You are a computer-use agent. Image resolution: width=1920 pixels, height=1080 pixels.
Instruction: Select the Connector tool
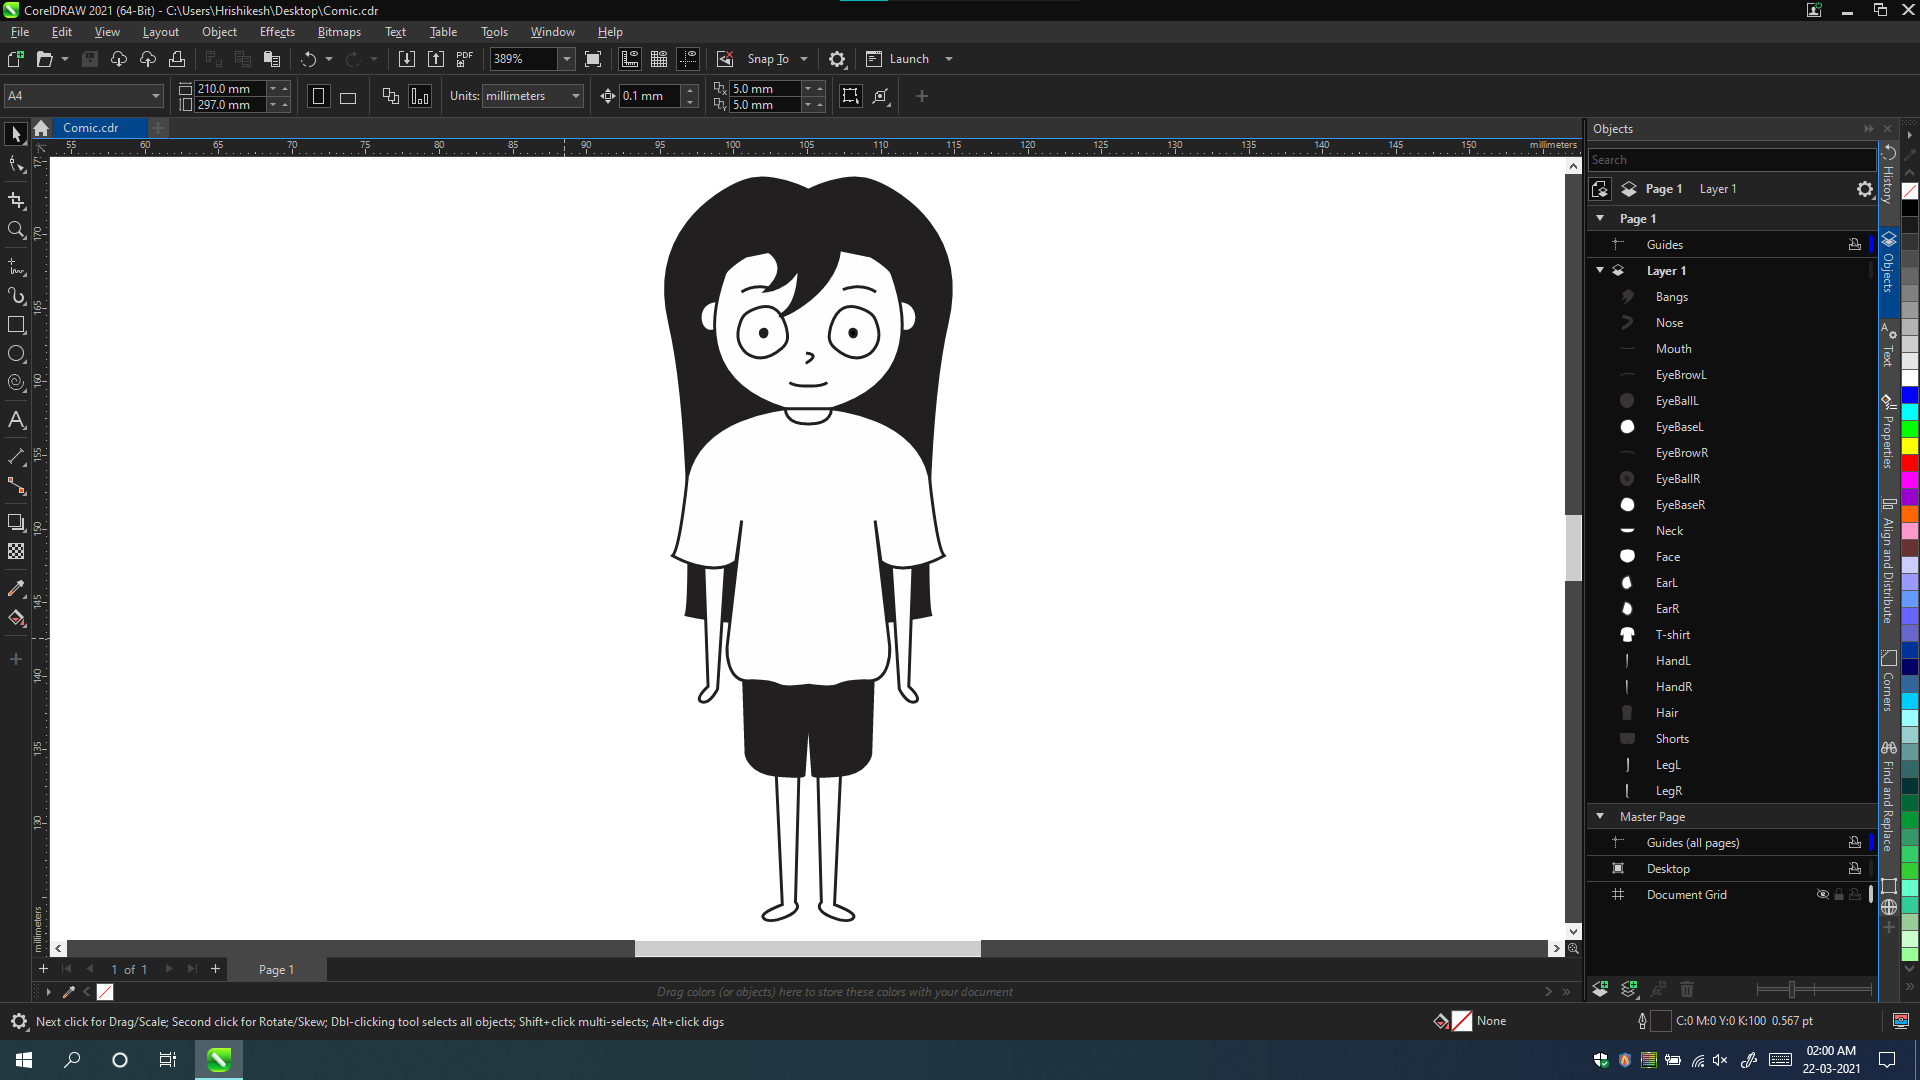pyautogui.click(x=16, y=486)
